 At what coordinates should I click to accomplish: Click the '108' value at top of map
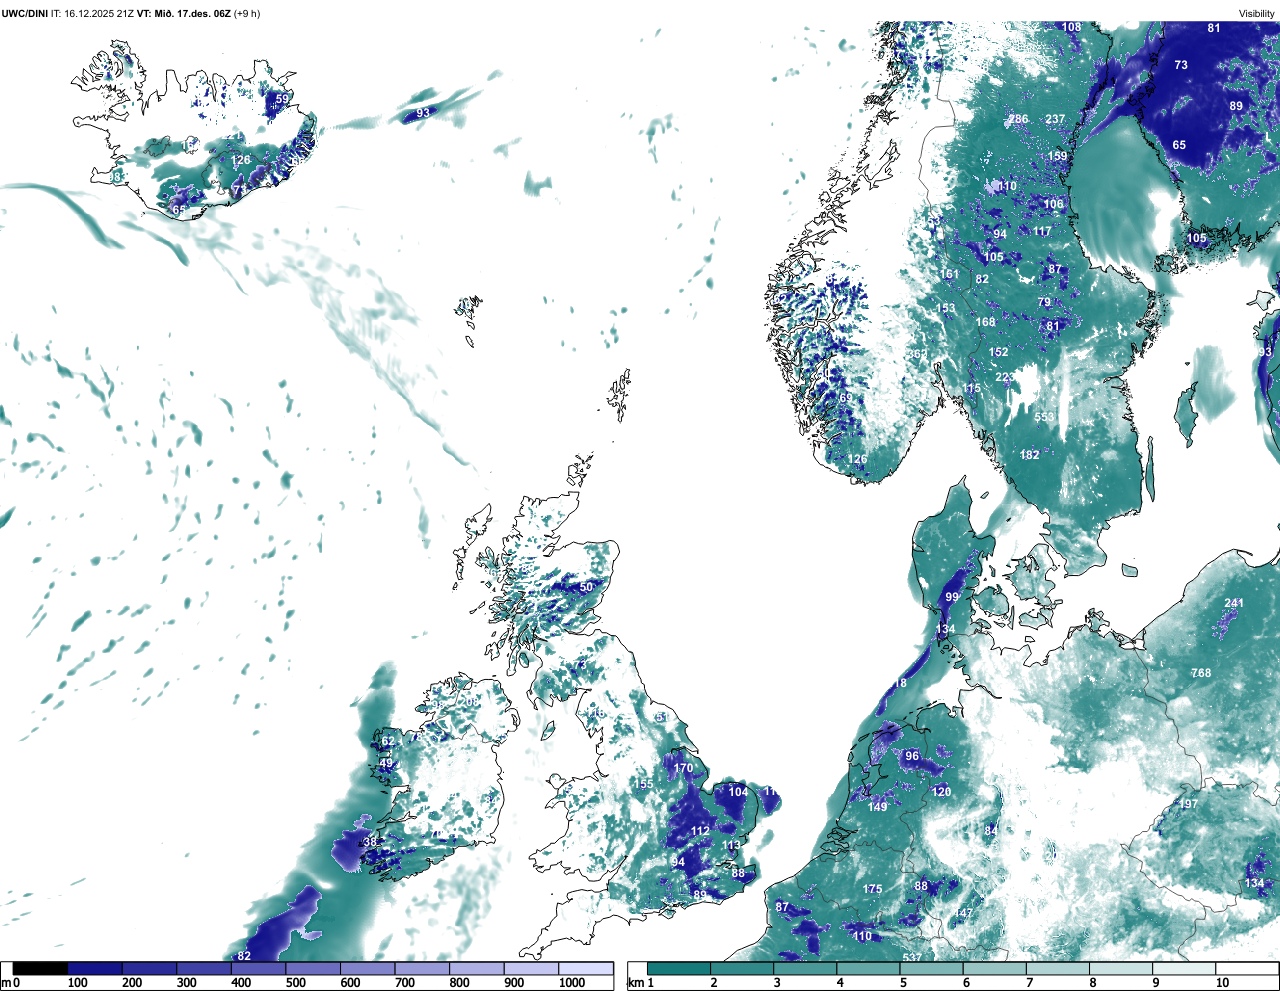(x=1071, y=28)
